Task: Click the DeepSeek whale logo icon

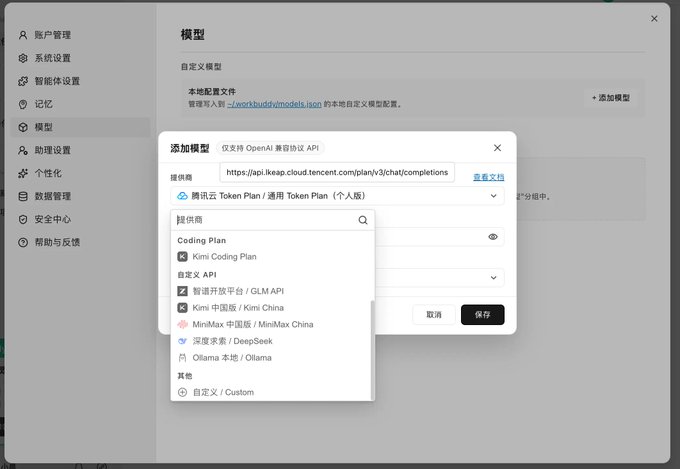Action: pyautogui.click(x=183, y=341)
